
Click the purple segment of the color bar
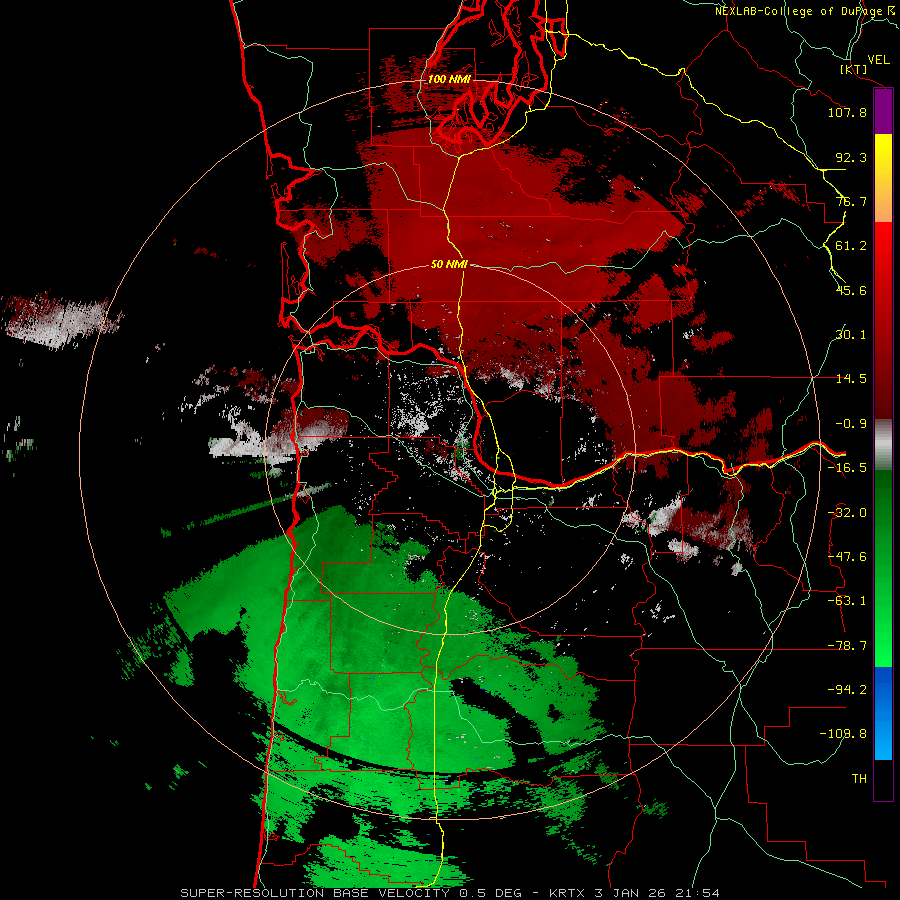pos(883,112)
